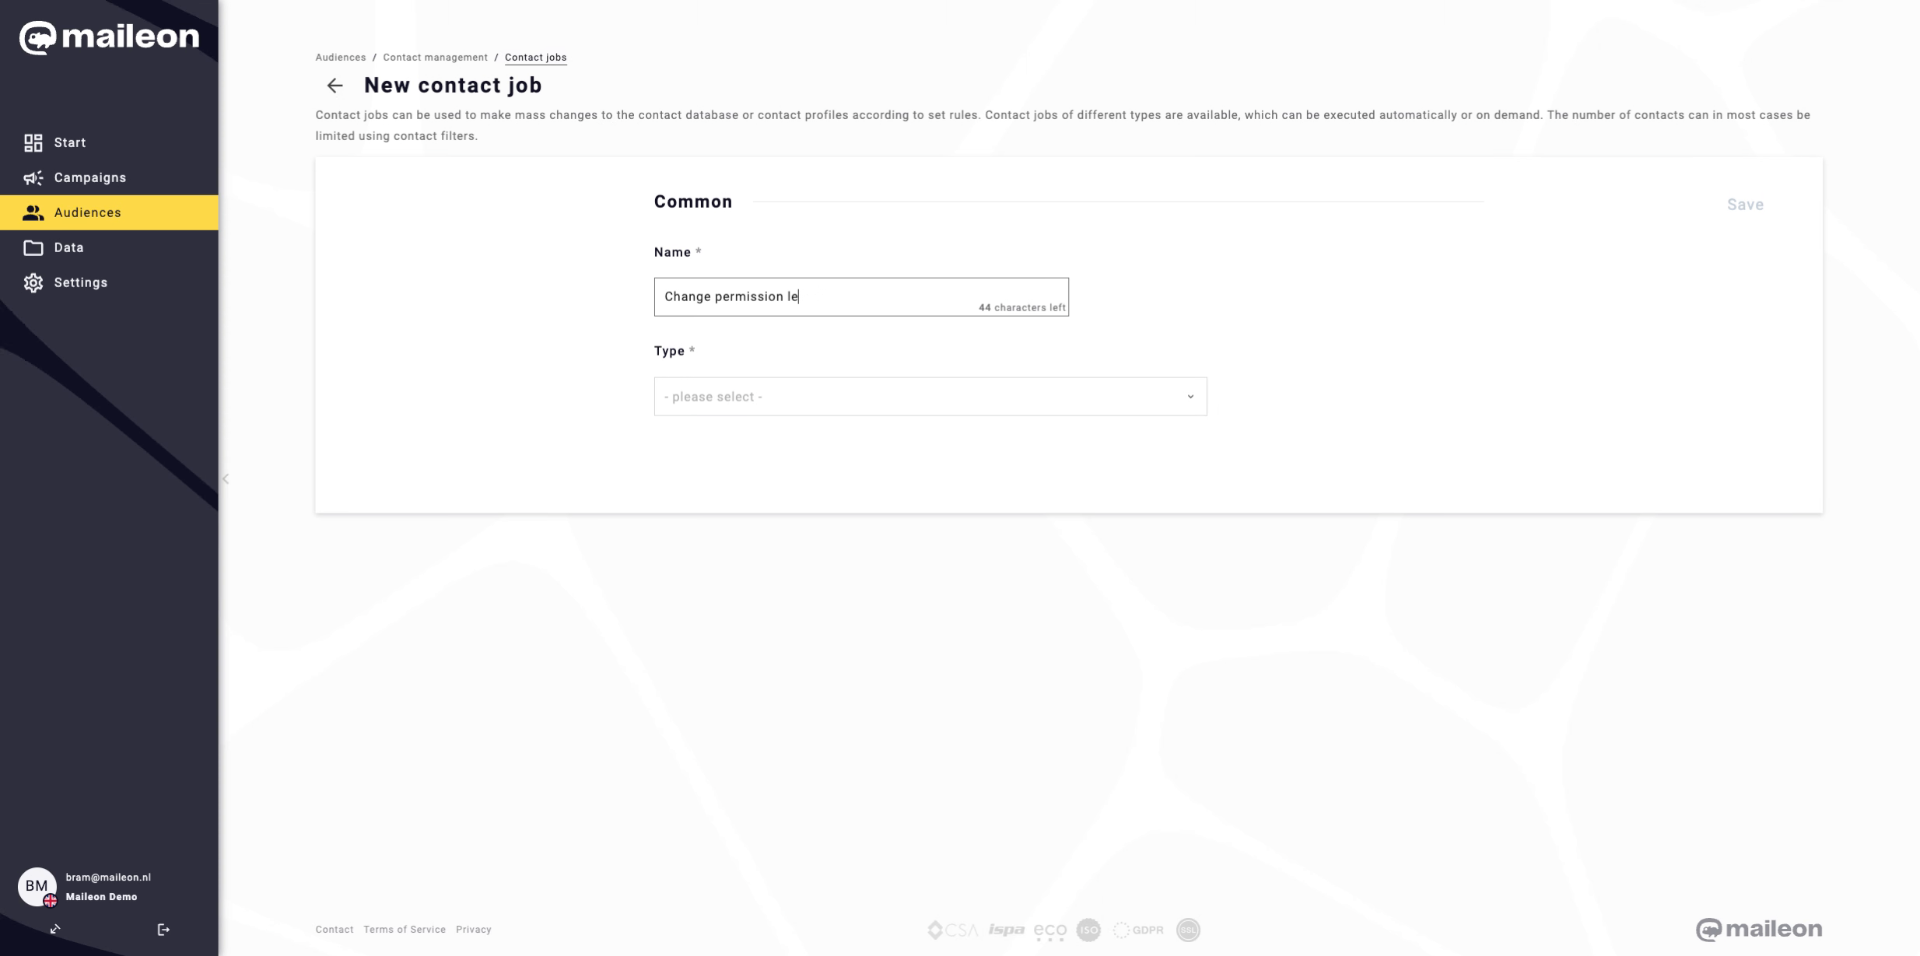The width and height of the screenshot is (1920, 956).
Task: Click the Maileon logo in sidebar
Action: pos(109,37)
